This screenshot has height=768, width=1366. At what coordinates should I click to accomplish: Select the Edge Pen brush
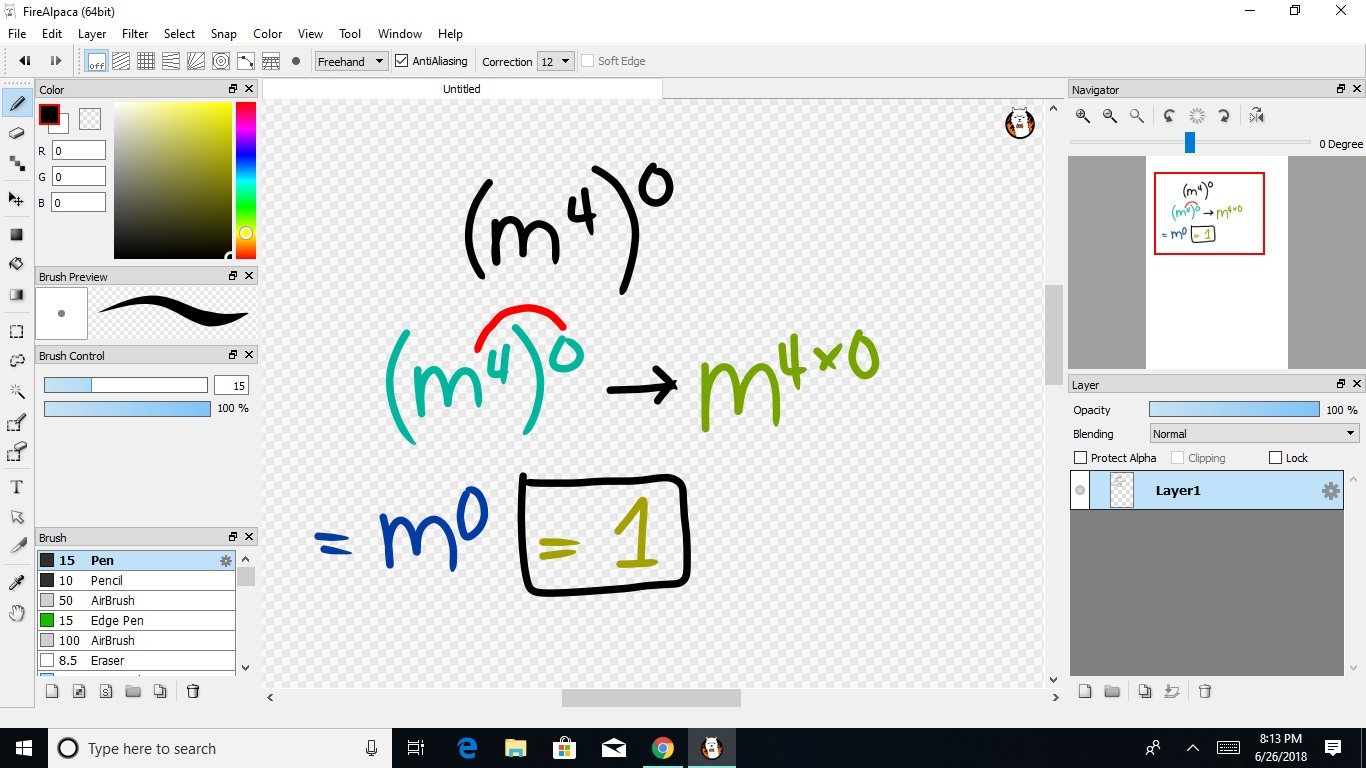point(117,621)
